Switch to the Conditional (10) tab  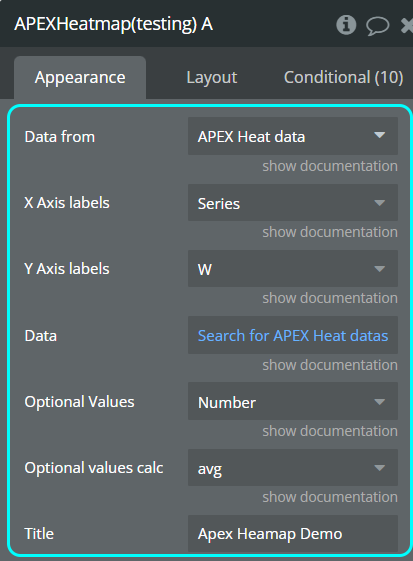click(343, 77)
